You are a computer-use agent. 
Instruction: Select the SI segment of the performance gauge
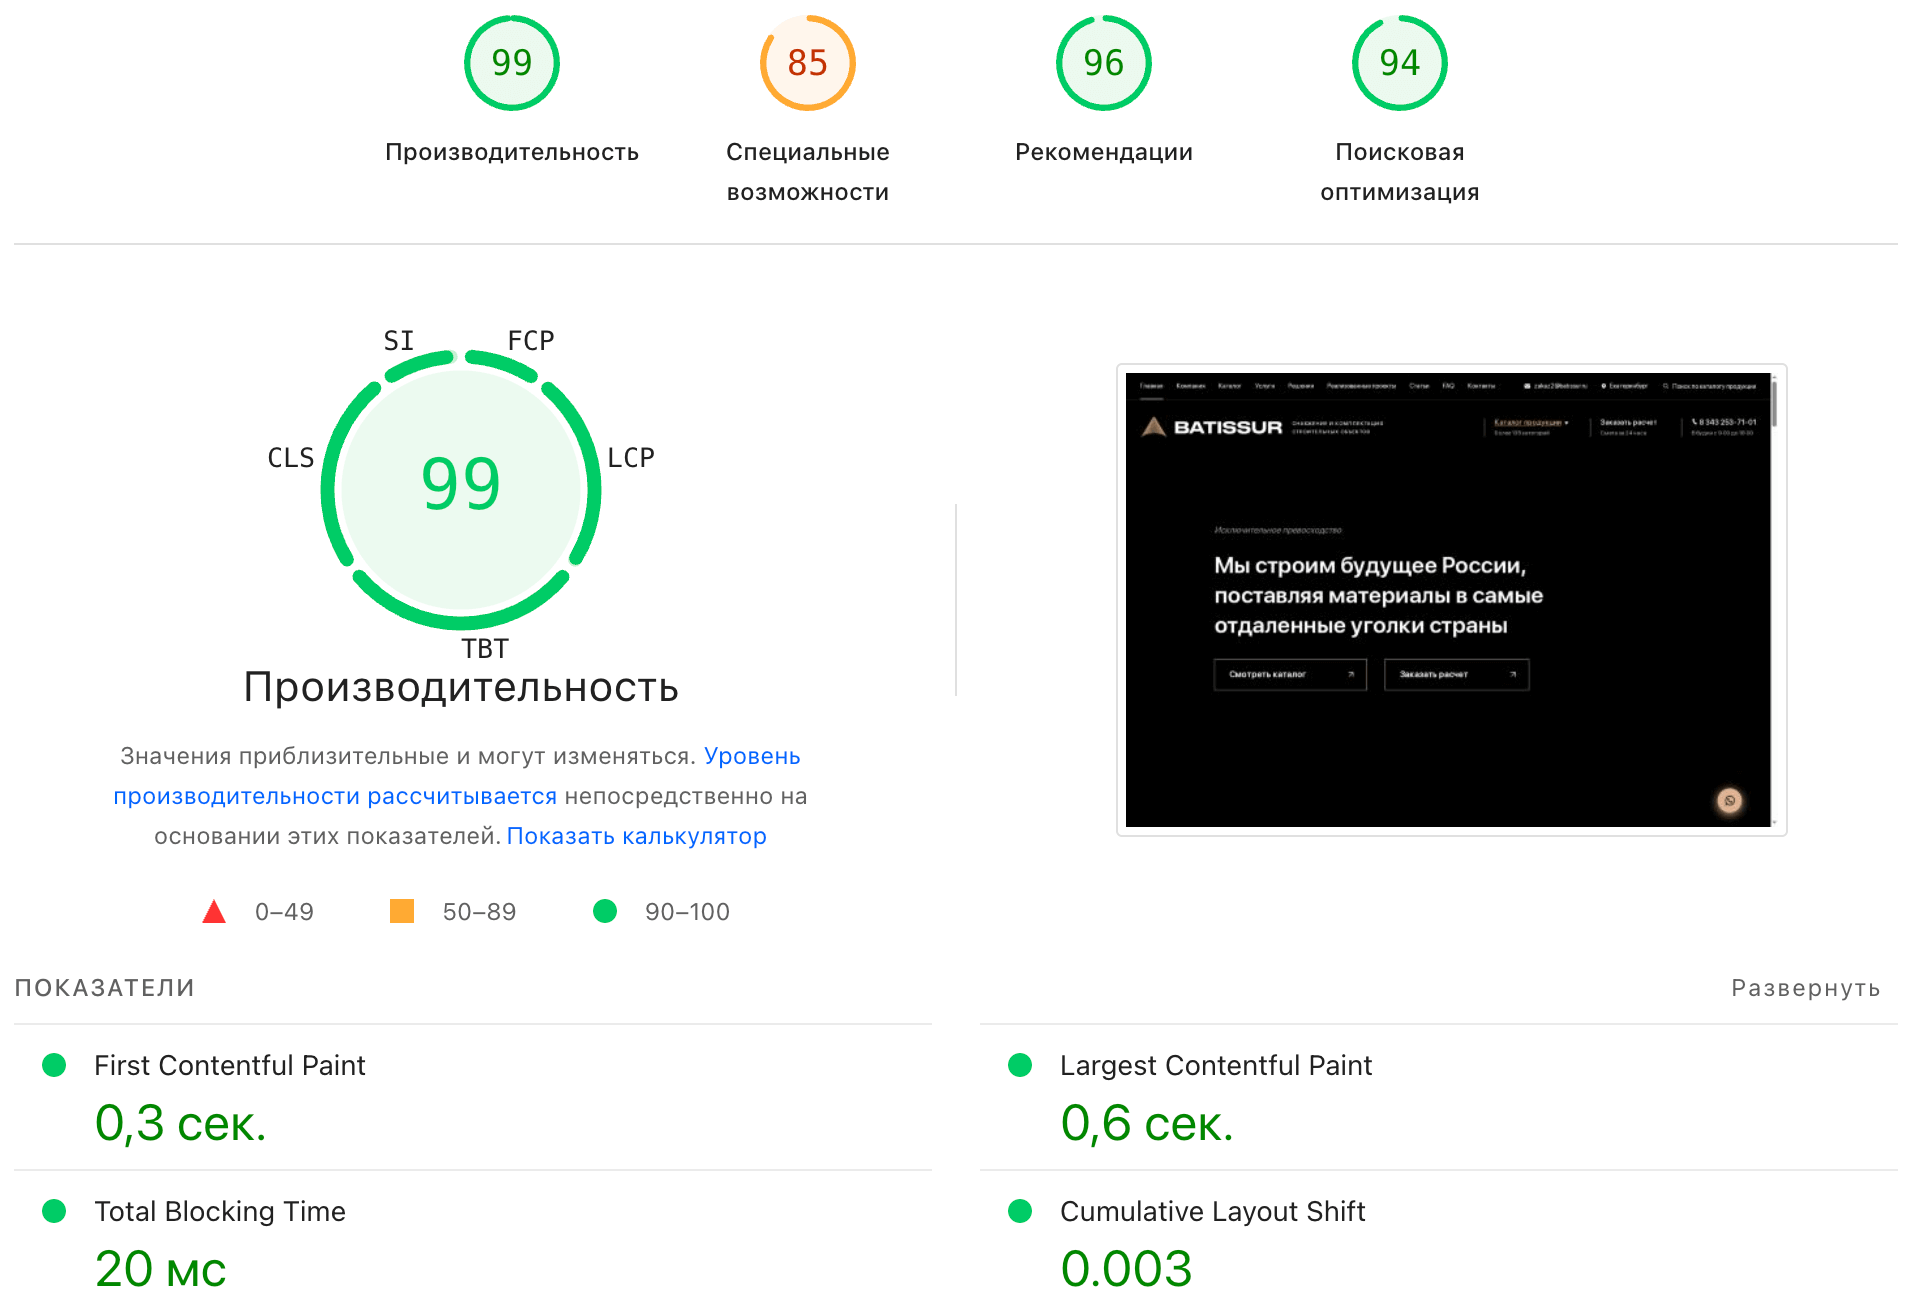click(x=418, y=365)
